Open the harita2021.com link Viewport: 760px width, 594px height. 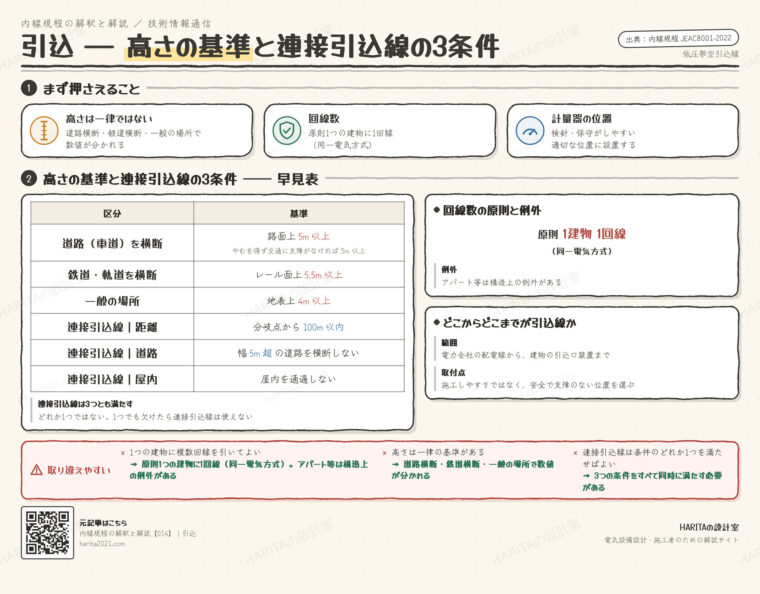coord(102,544)
